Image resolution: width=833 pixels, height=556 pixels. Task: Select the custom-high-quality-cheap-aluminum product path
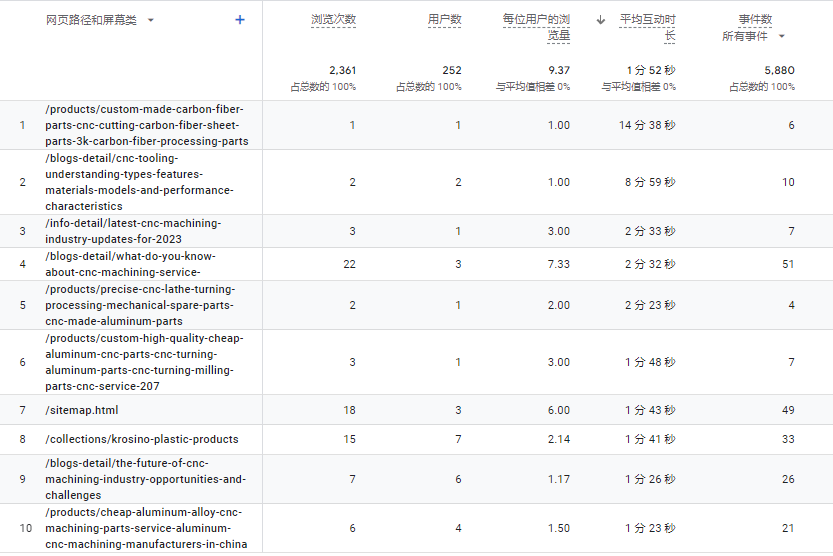click(144, 362)
